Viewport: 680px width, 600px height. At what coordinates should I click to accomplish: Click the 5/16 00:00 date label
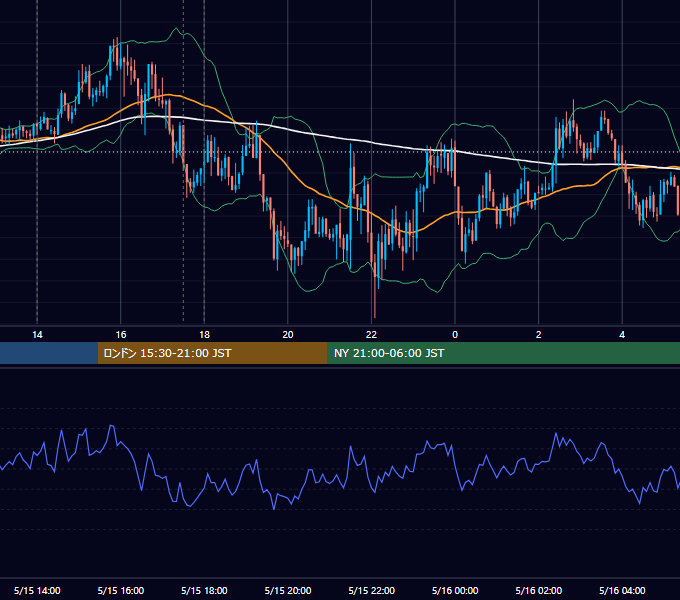click(455, 590)
